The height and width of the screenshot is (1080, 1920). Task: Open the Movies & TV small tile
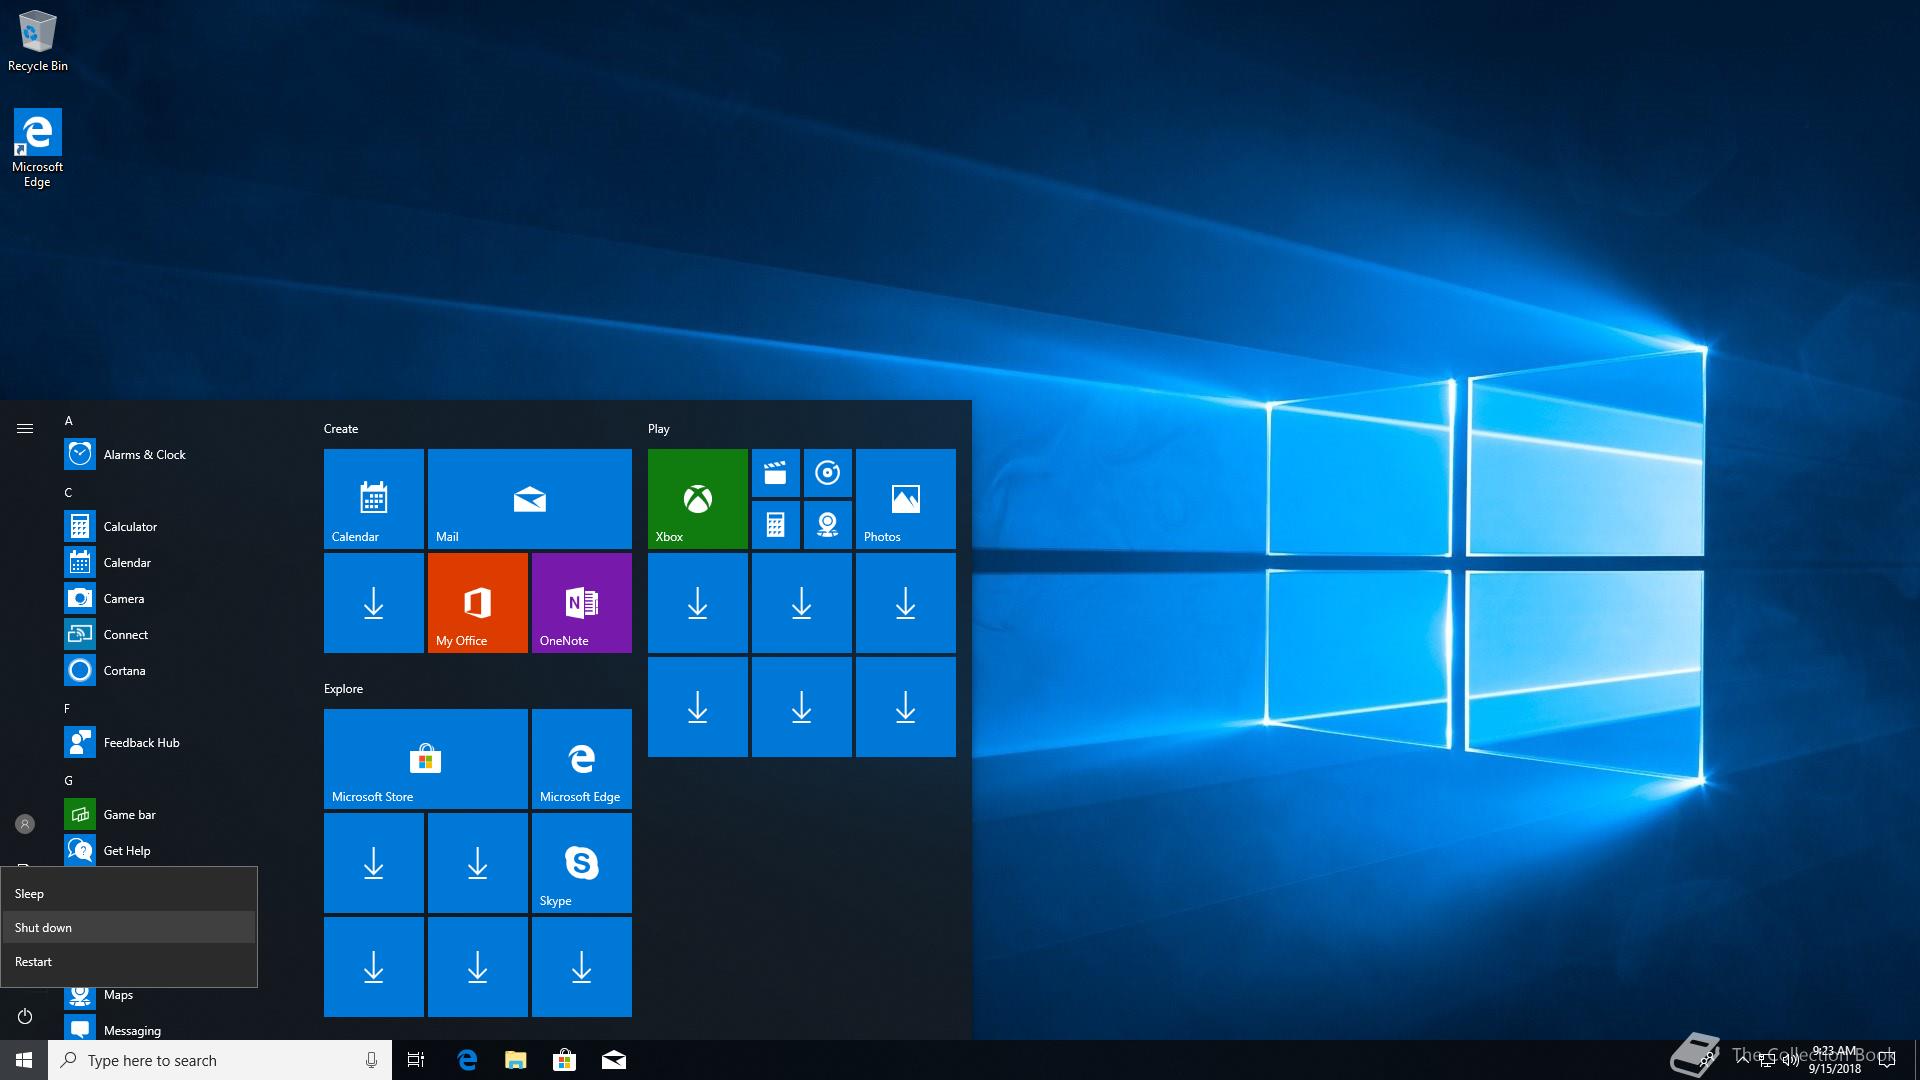[x=775, y=473]
